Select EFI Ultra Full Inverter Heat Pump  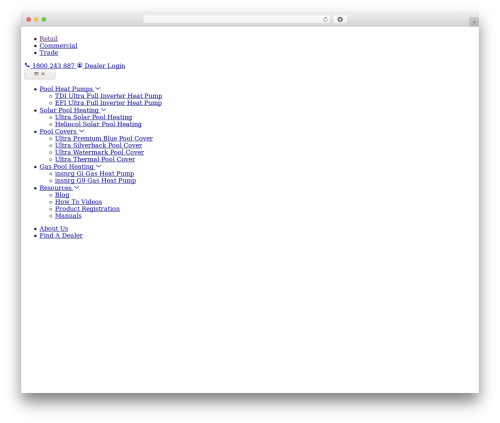[x=108, y=103]
